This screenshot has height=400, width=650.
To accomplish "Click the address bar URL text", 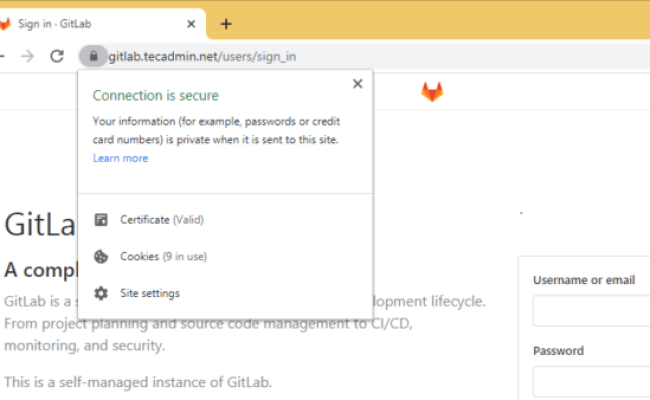I will [202, 56].
